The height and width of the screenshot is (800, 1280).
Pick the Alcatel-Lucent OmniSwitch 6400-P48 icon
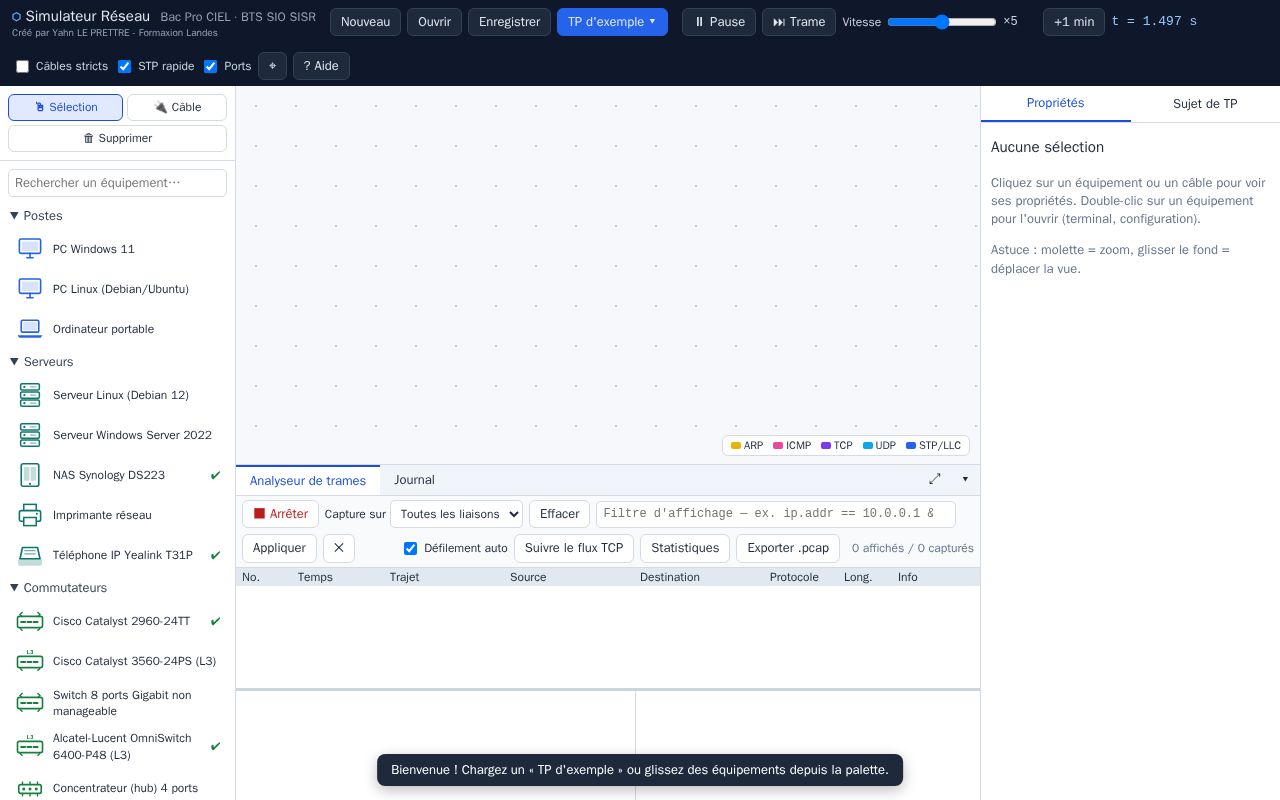[x=30, y=746]
